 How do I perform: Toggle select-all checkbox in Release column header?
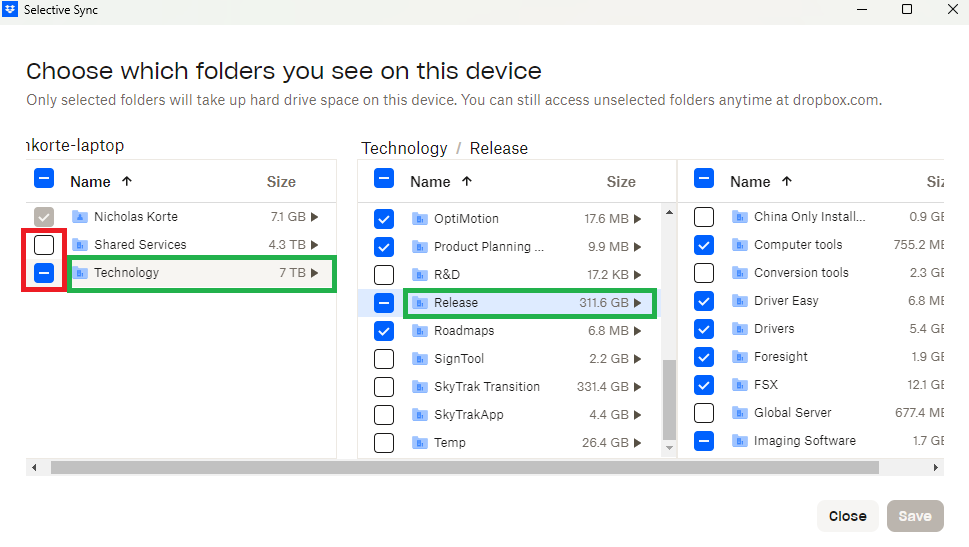point(704,179)
